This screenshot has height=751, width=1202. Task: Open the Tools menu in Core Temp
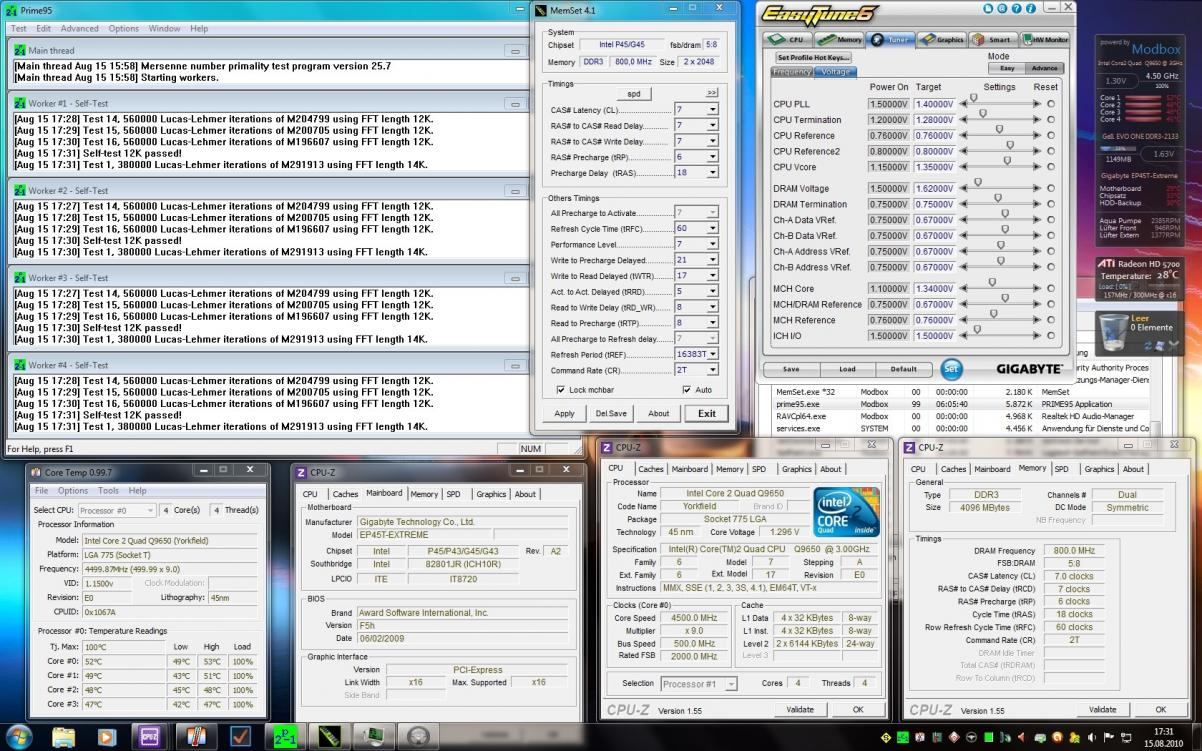pyautogui.click(x=108, y=491)
